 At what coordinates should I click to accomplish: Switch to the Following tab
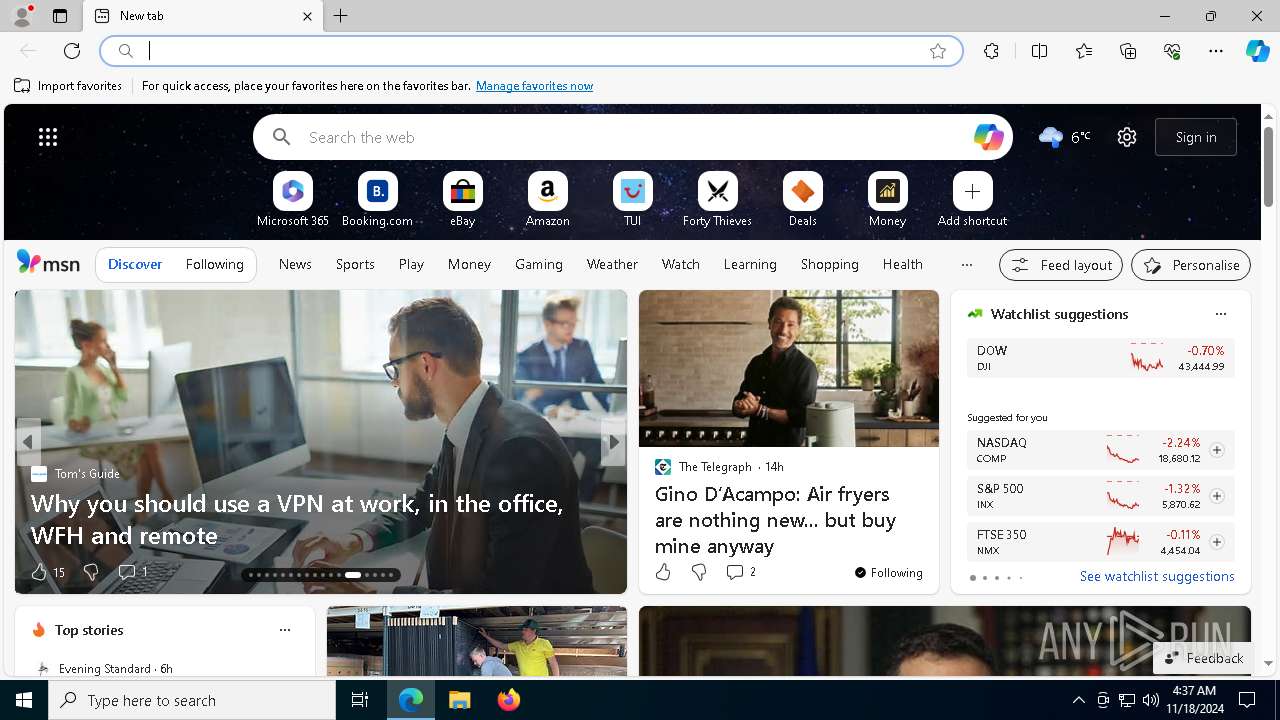214,265
